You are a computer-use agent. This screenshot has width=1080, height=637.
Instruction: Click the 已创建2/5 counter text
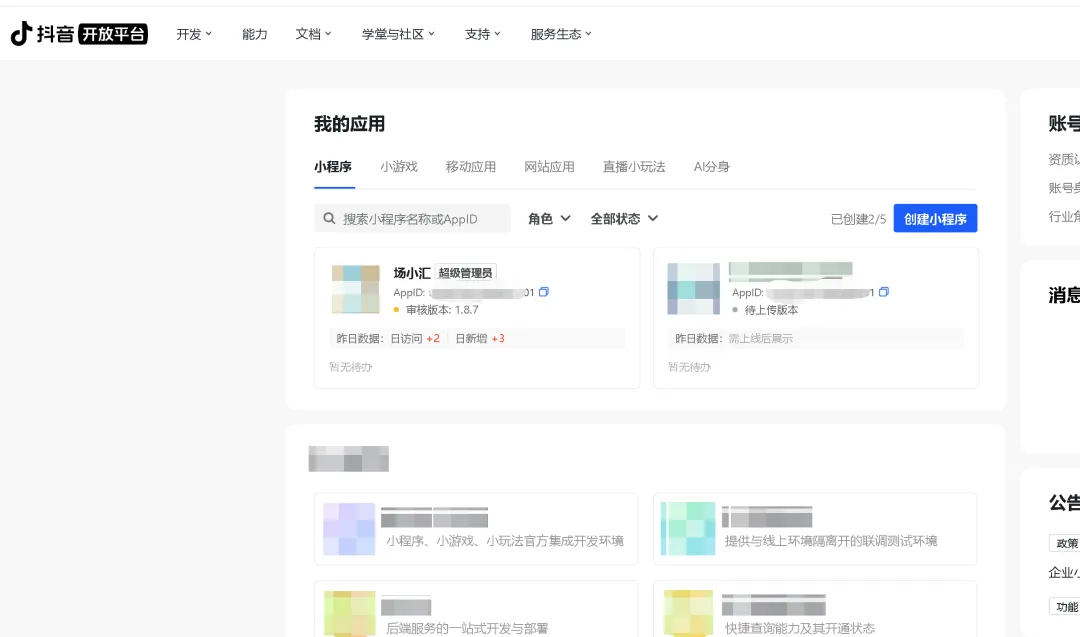858,219
